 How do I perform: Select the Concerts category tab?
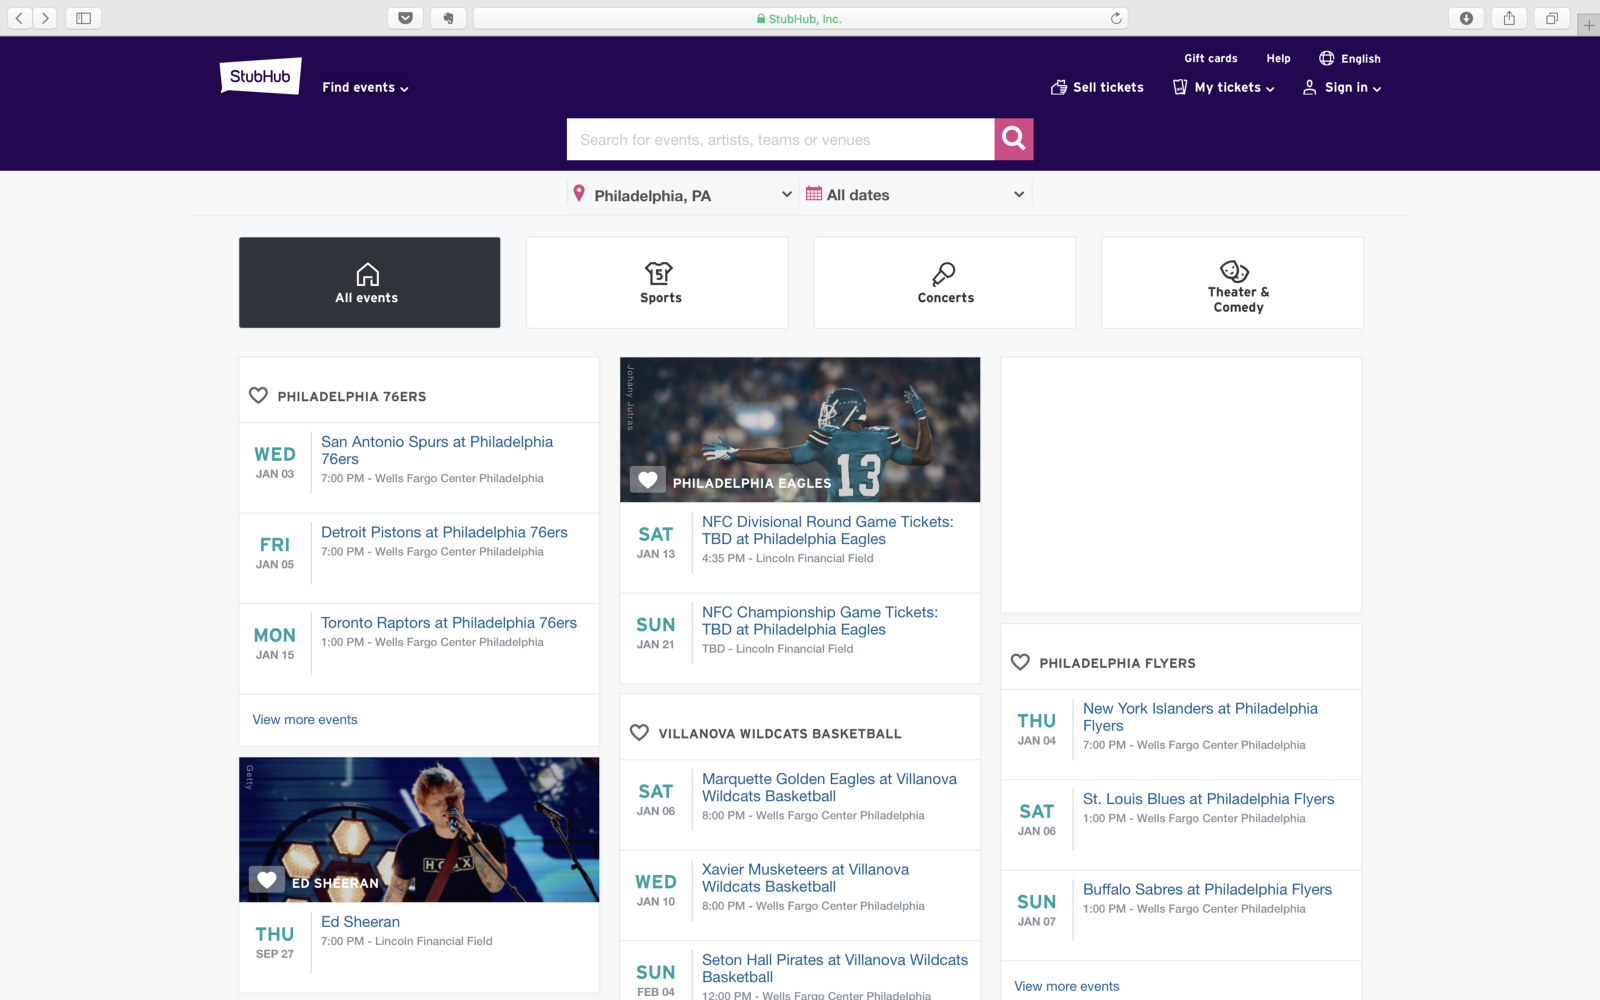pyautogui.click(x=945, y=282)
